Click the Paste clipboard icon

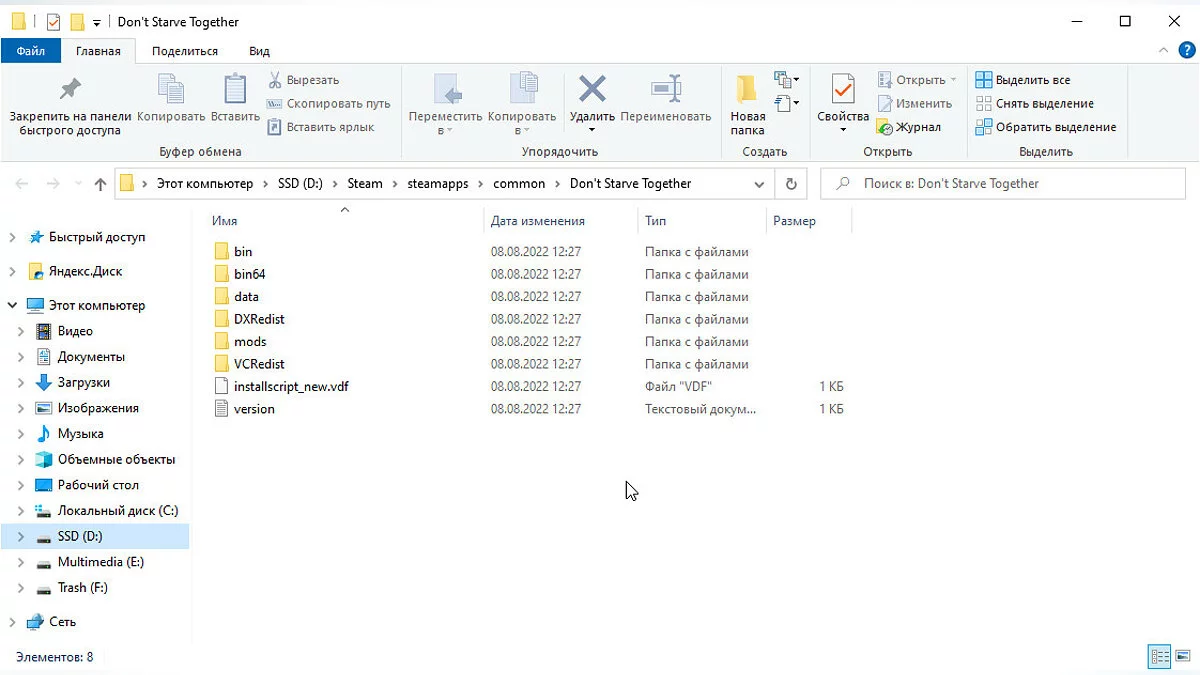235,90
